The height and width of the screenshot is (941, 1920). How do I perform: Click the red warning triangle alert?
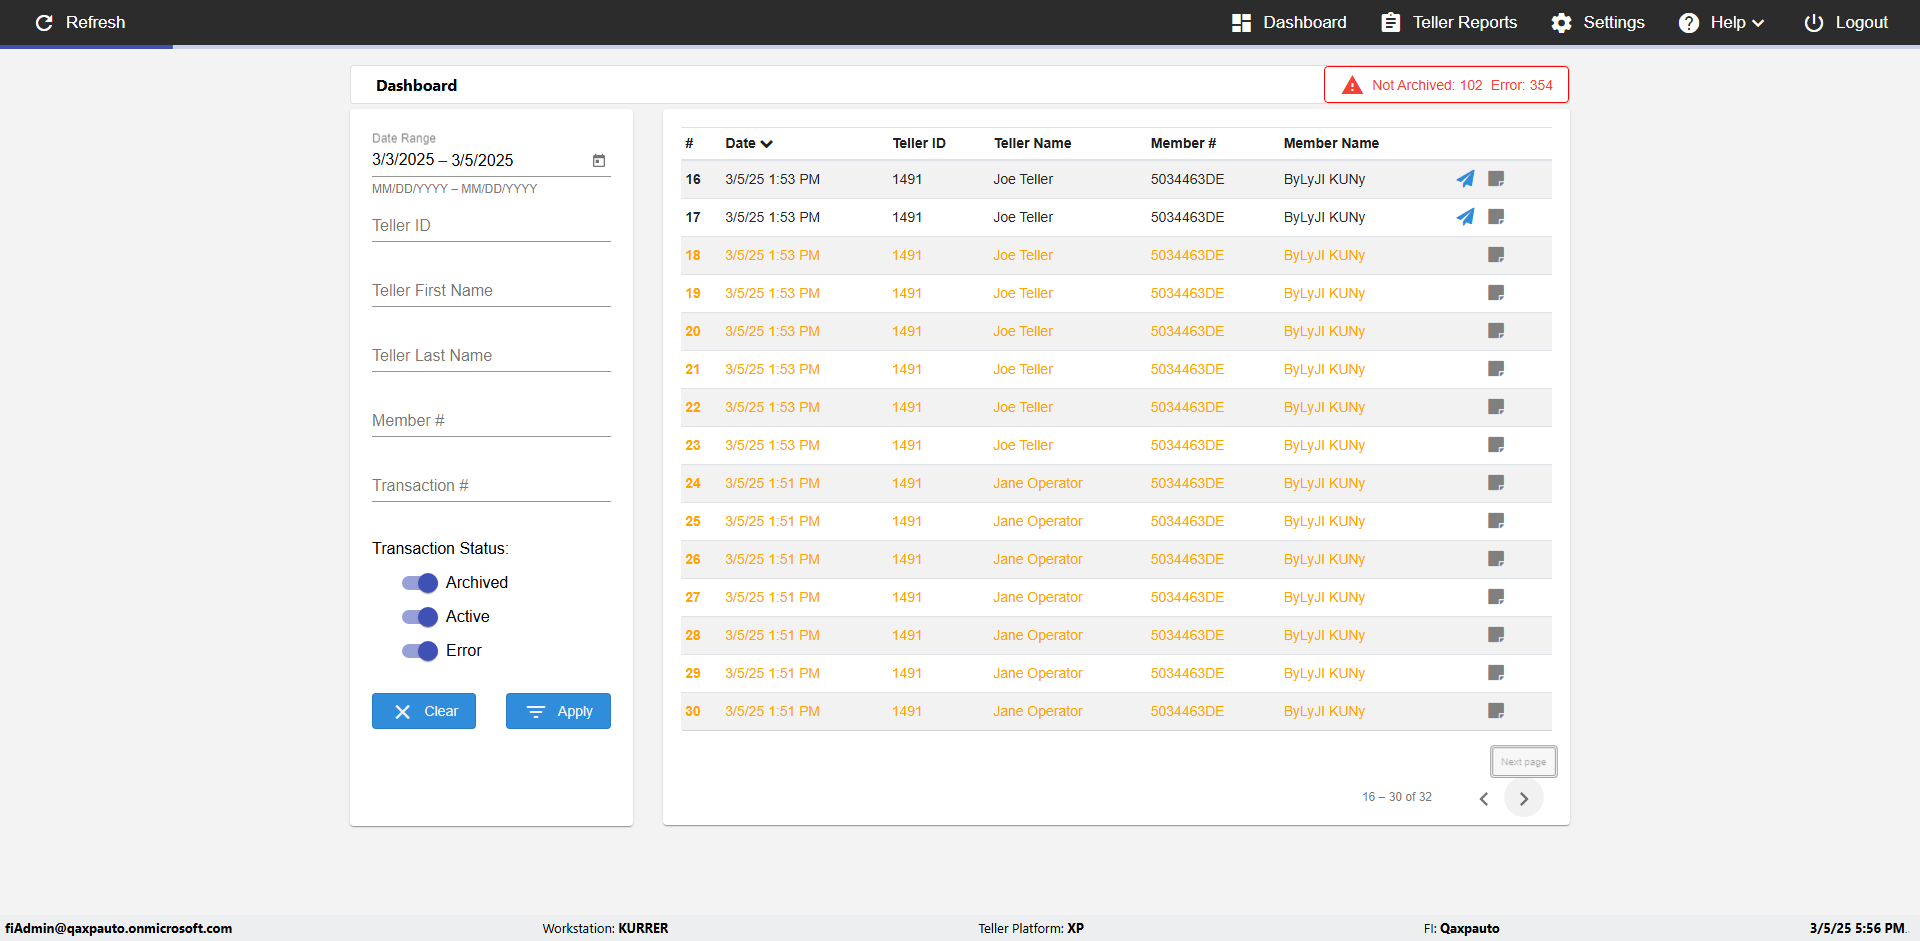click(x=1352, y=85)
